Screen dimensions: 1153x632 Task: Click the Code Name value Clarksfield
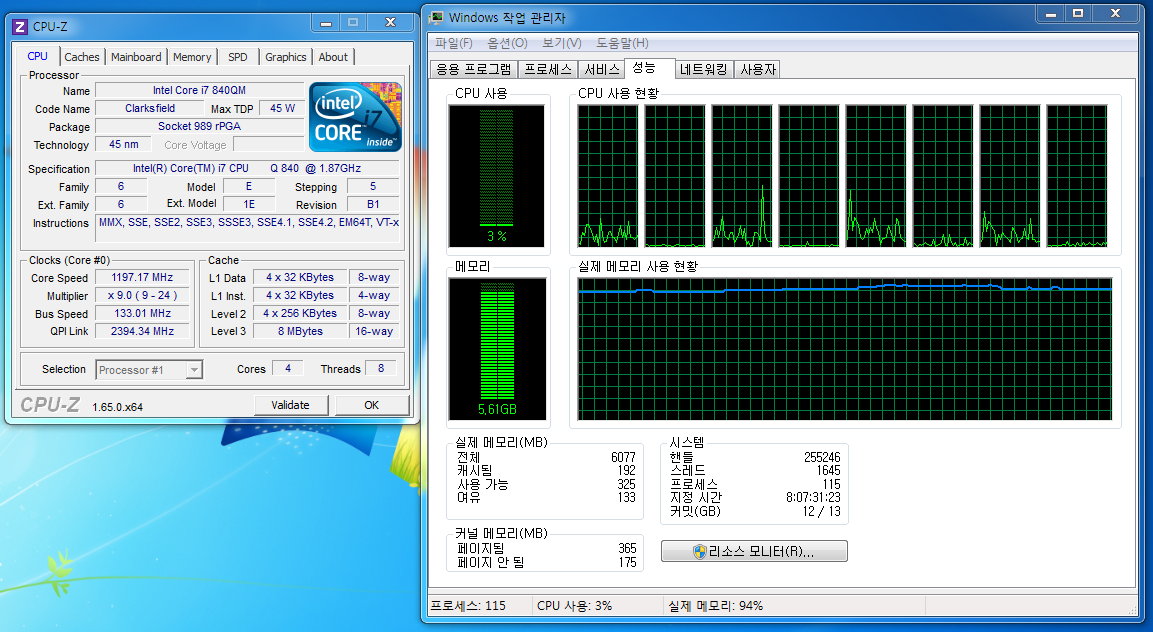click(150, 108)
